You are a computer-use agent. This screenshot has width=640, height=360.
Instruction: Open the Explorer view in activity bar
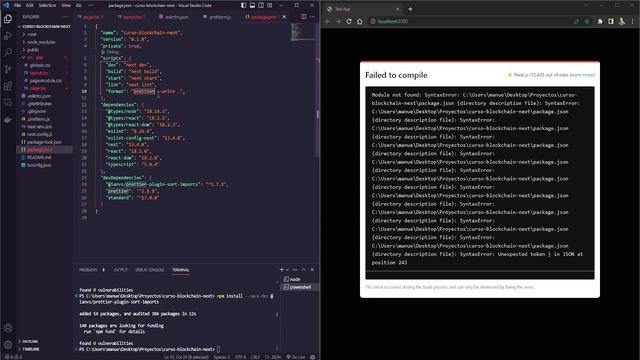pyautogui.click(x=8, y=19)
